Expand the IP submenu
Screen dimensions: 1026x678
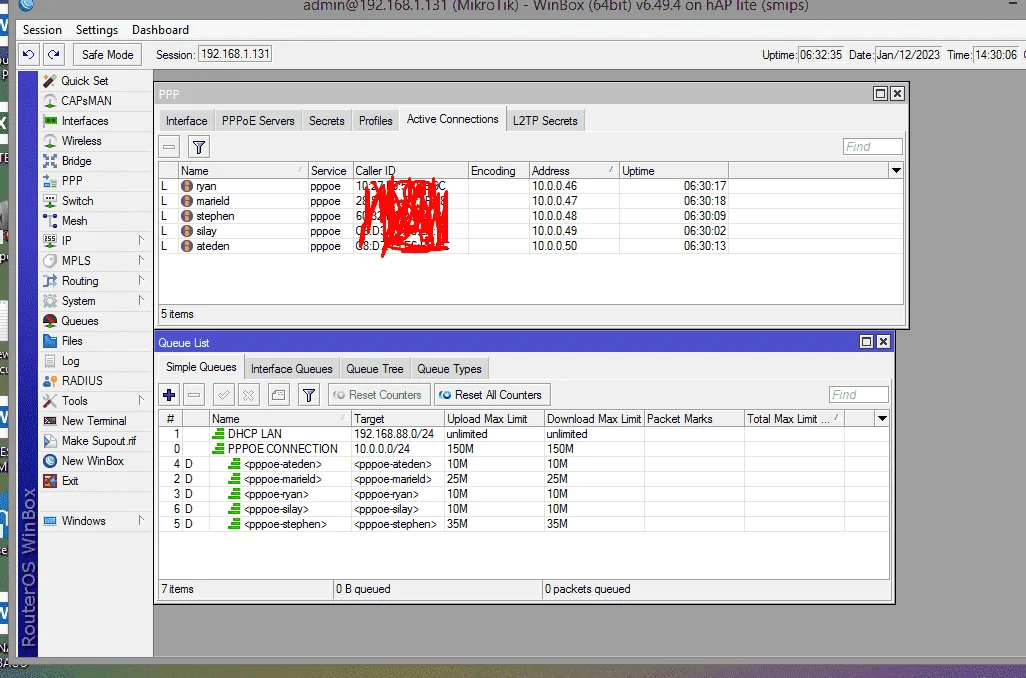click(141, 241)
